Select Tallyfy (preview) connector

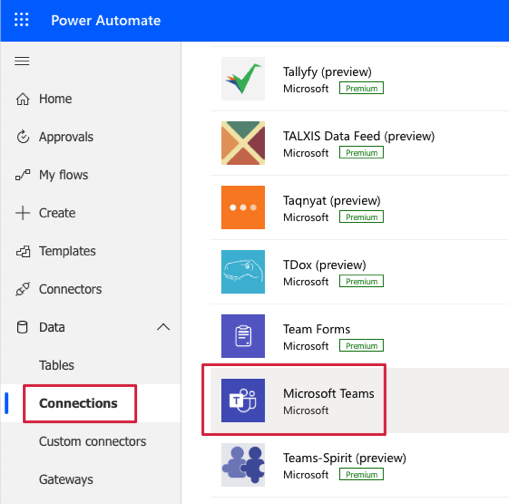[327, 72]
